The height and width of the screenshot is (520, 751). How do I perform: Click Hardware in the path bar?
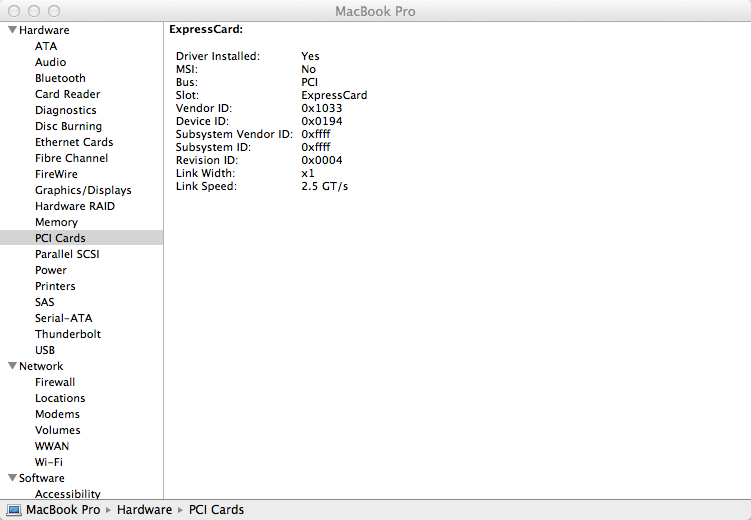coord(144,510)
